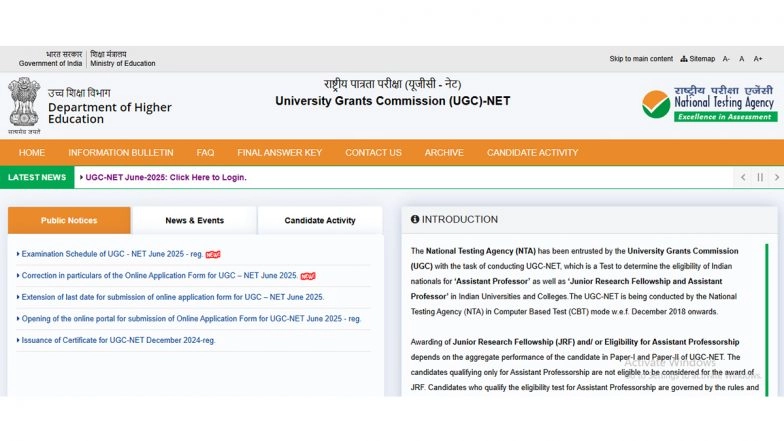This screenshot has width=784, height=441.
Task: Open Opening of the online portal notice
Action: point(191,318)
